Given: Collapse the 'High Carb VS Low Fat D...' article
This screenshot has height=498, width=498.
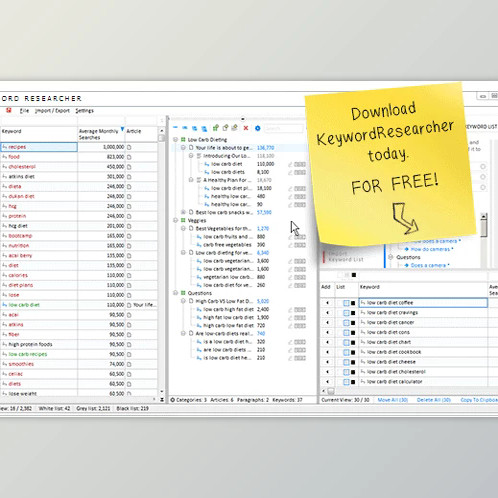Looking at the screenshot, I should click(x=183, y=301).
